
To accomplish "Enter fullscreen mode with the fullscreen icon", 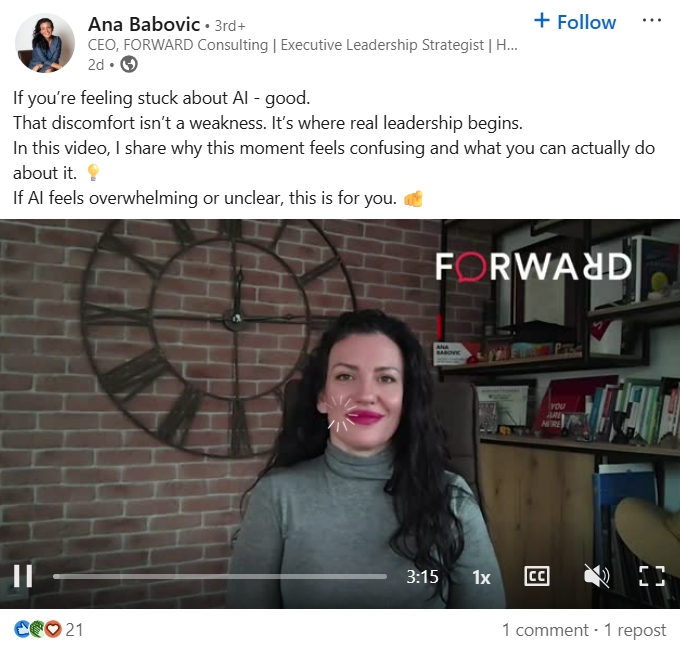I will click(652, 576).
